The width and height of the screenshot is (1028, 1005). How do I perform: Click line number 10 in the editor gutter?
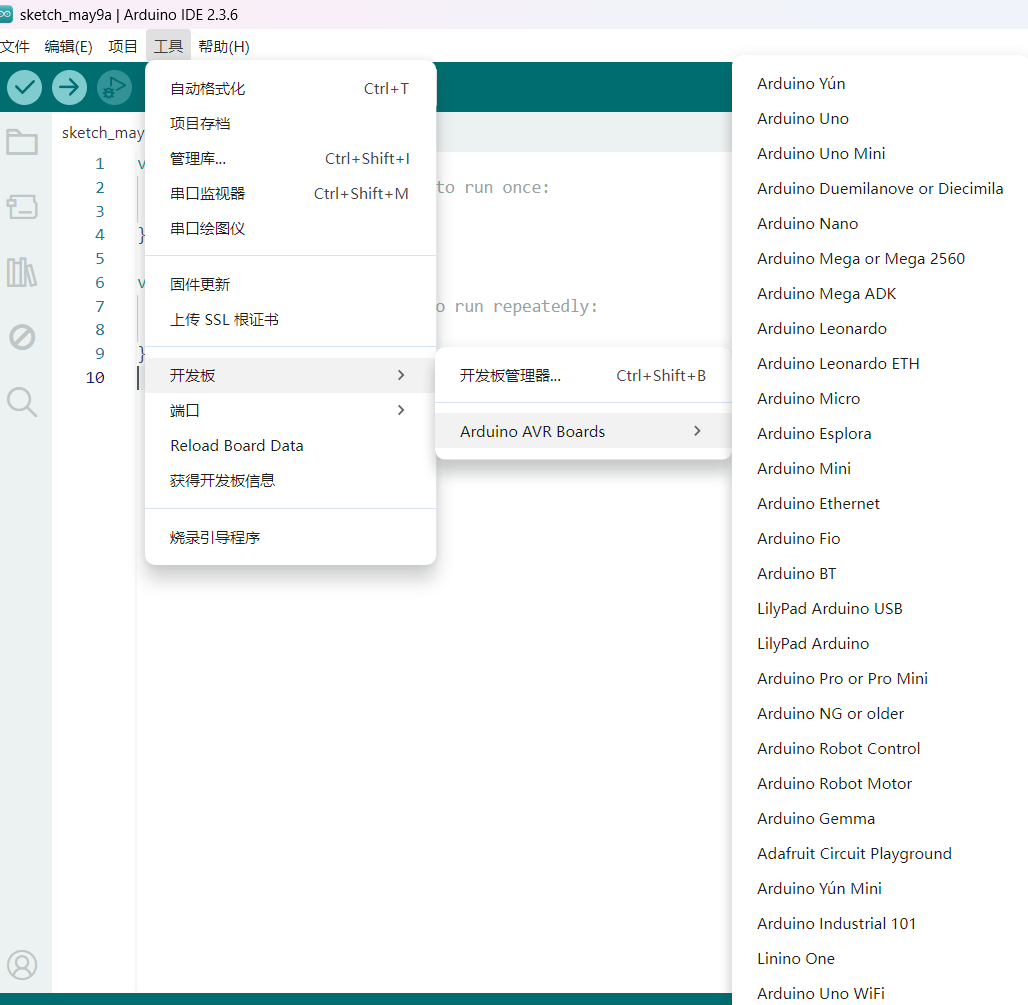click(95, 378)
